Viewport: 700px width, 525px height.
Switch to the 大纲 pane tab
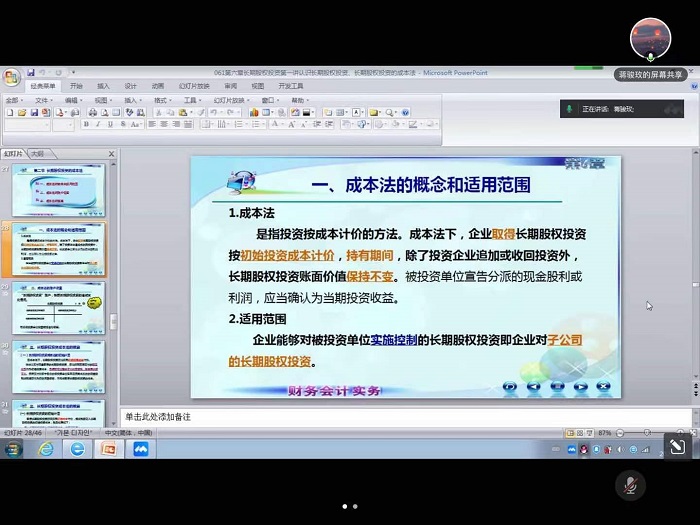click(36, 154)
